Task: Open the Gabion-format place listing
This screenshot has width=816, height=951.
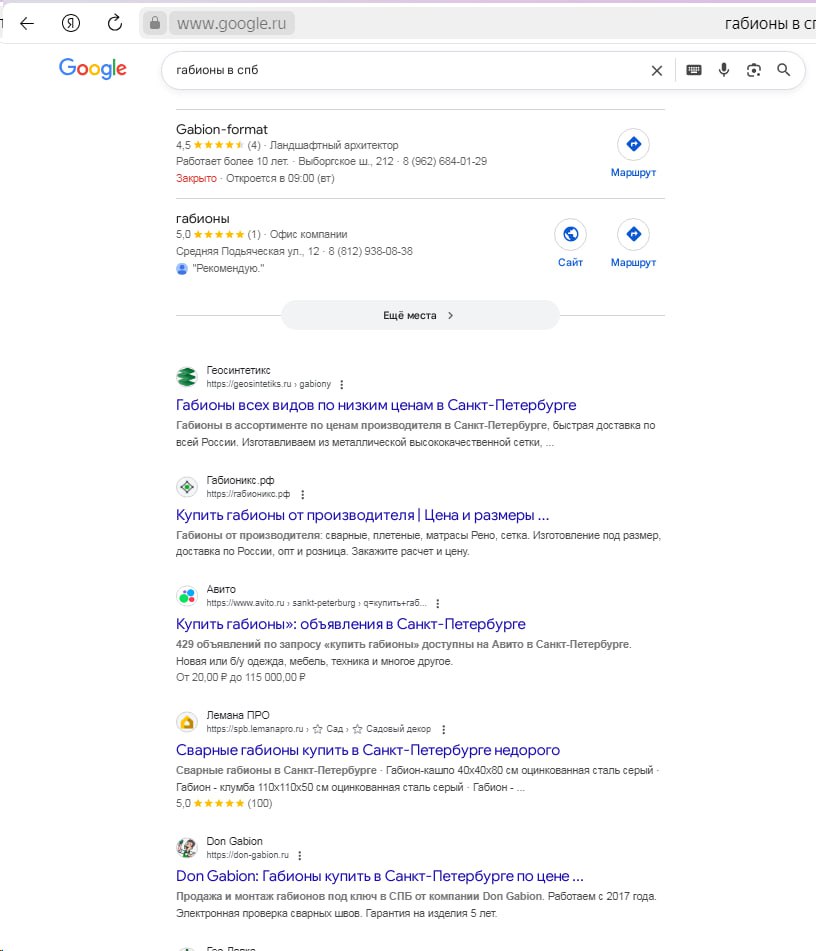Action: tap(222, 129)
